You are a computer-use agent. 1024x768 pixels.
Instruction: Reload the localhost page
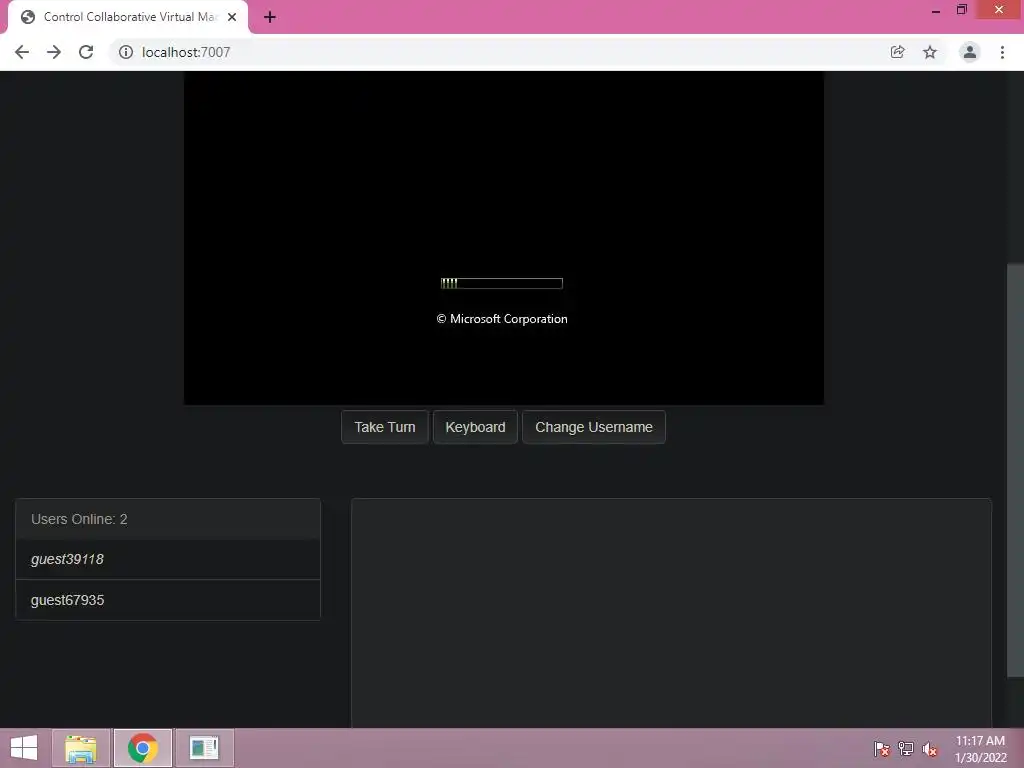(x=86, y=52)
